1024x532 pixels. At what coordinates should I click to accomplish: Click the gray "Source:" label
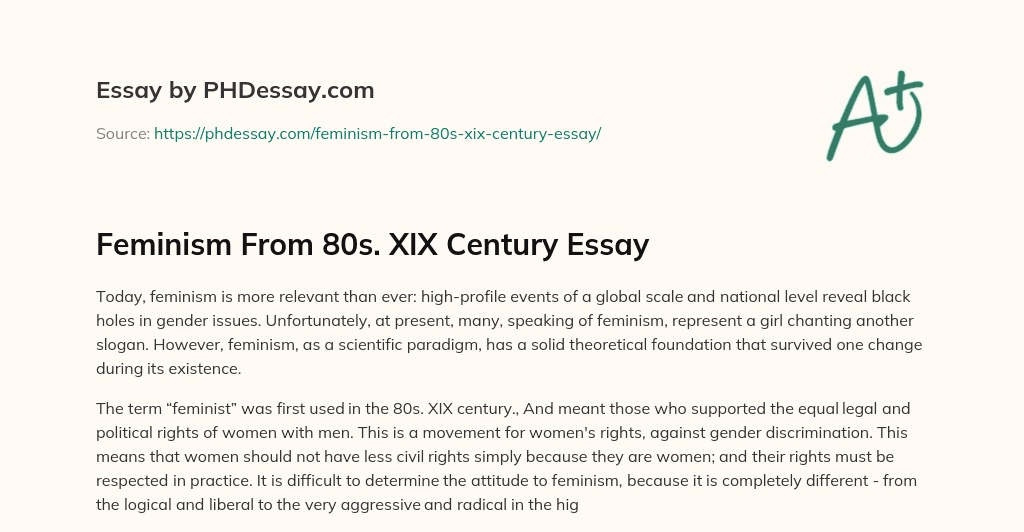(x=122, y=133)
